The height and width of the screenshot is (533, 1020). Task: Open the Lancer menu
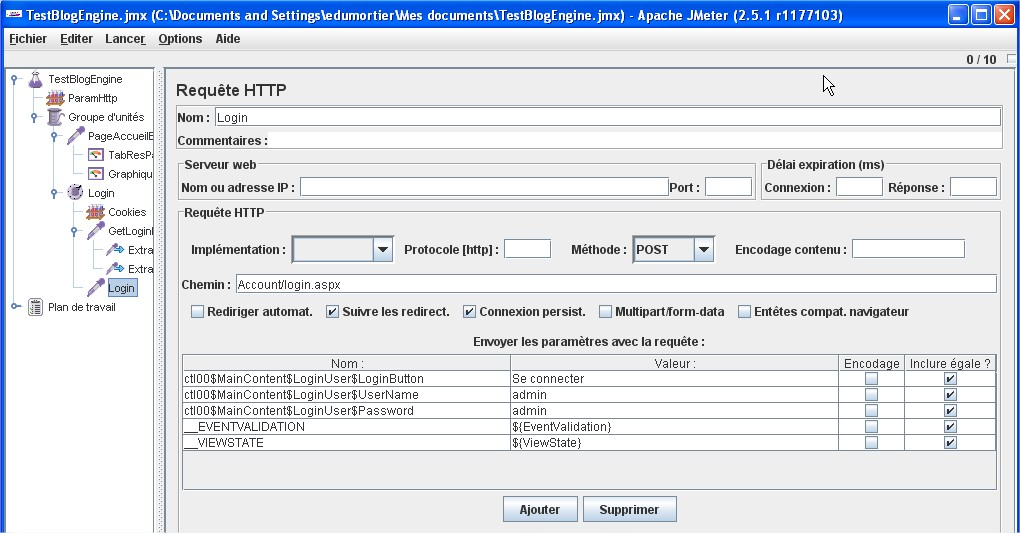coord(125,39)
